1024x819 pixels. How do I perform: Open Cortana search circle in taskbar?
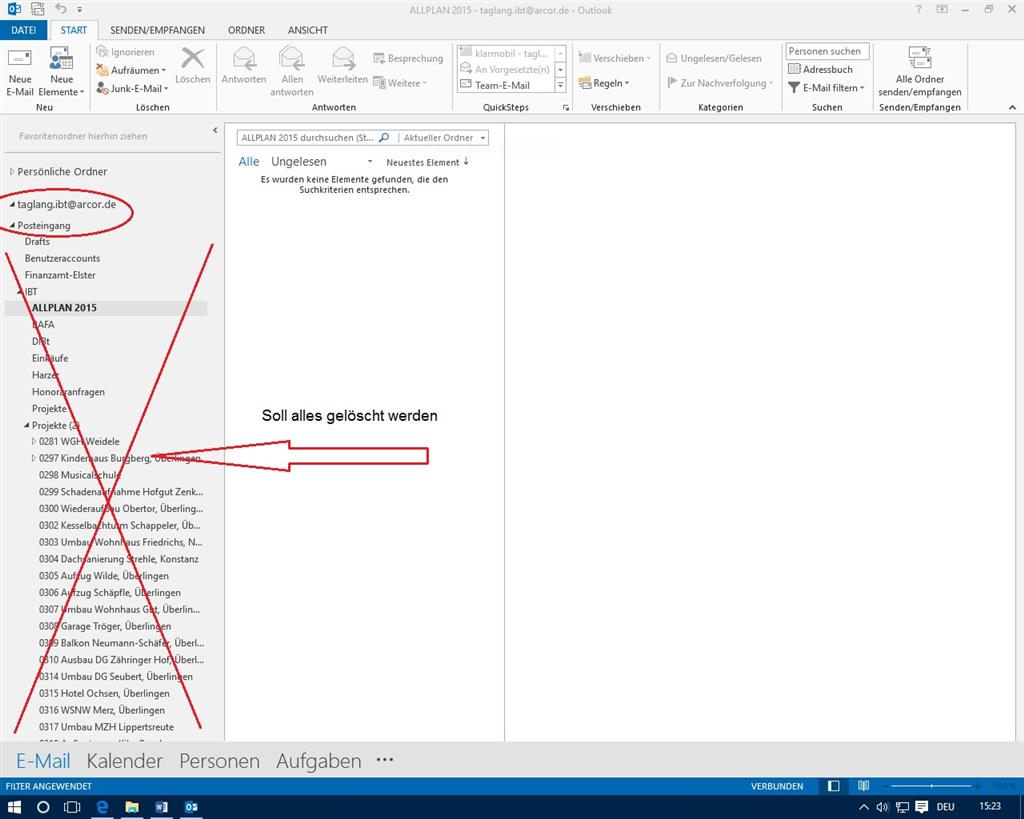click(x=42, y=807)
